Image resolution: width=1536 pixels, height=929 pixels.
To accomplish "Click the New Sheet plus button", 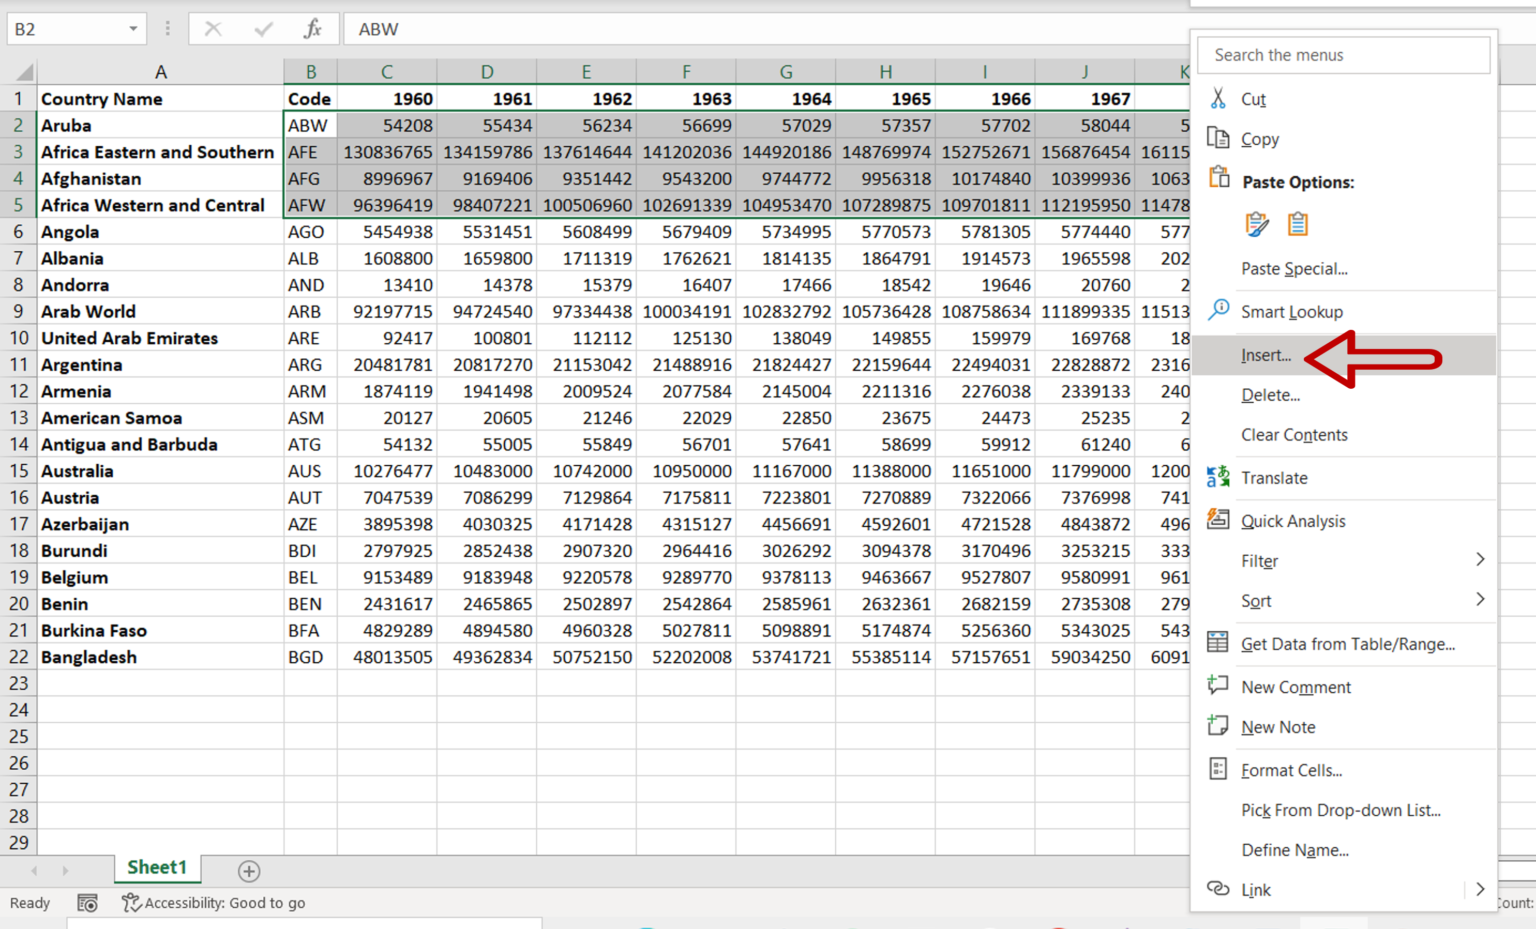I will (248, 871).
